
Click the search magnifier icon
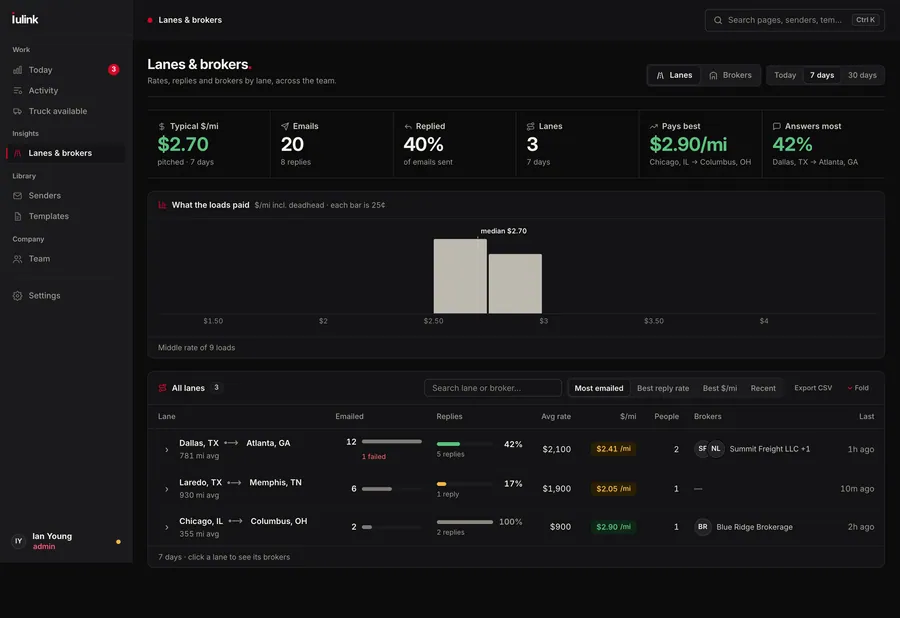(x=717, y=20)
